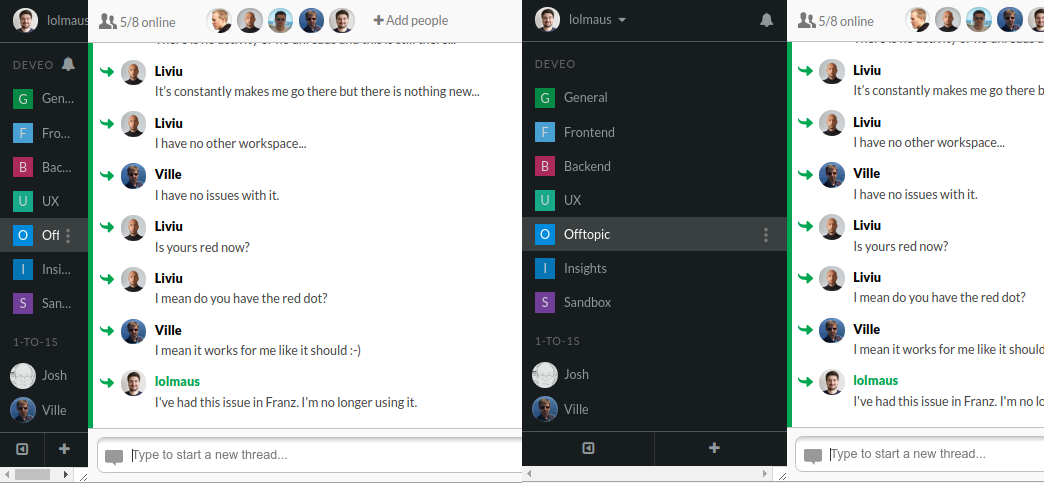Click last online member avatar before Add people

click(342, 21)
